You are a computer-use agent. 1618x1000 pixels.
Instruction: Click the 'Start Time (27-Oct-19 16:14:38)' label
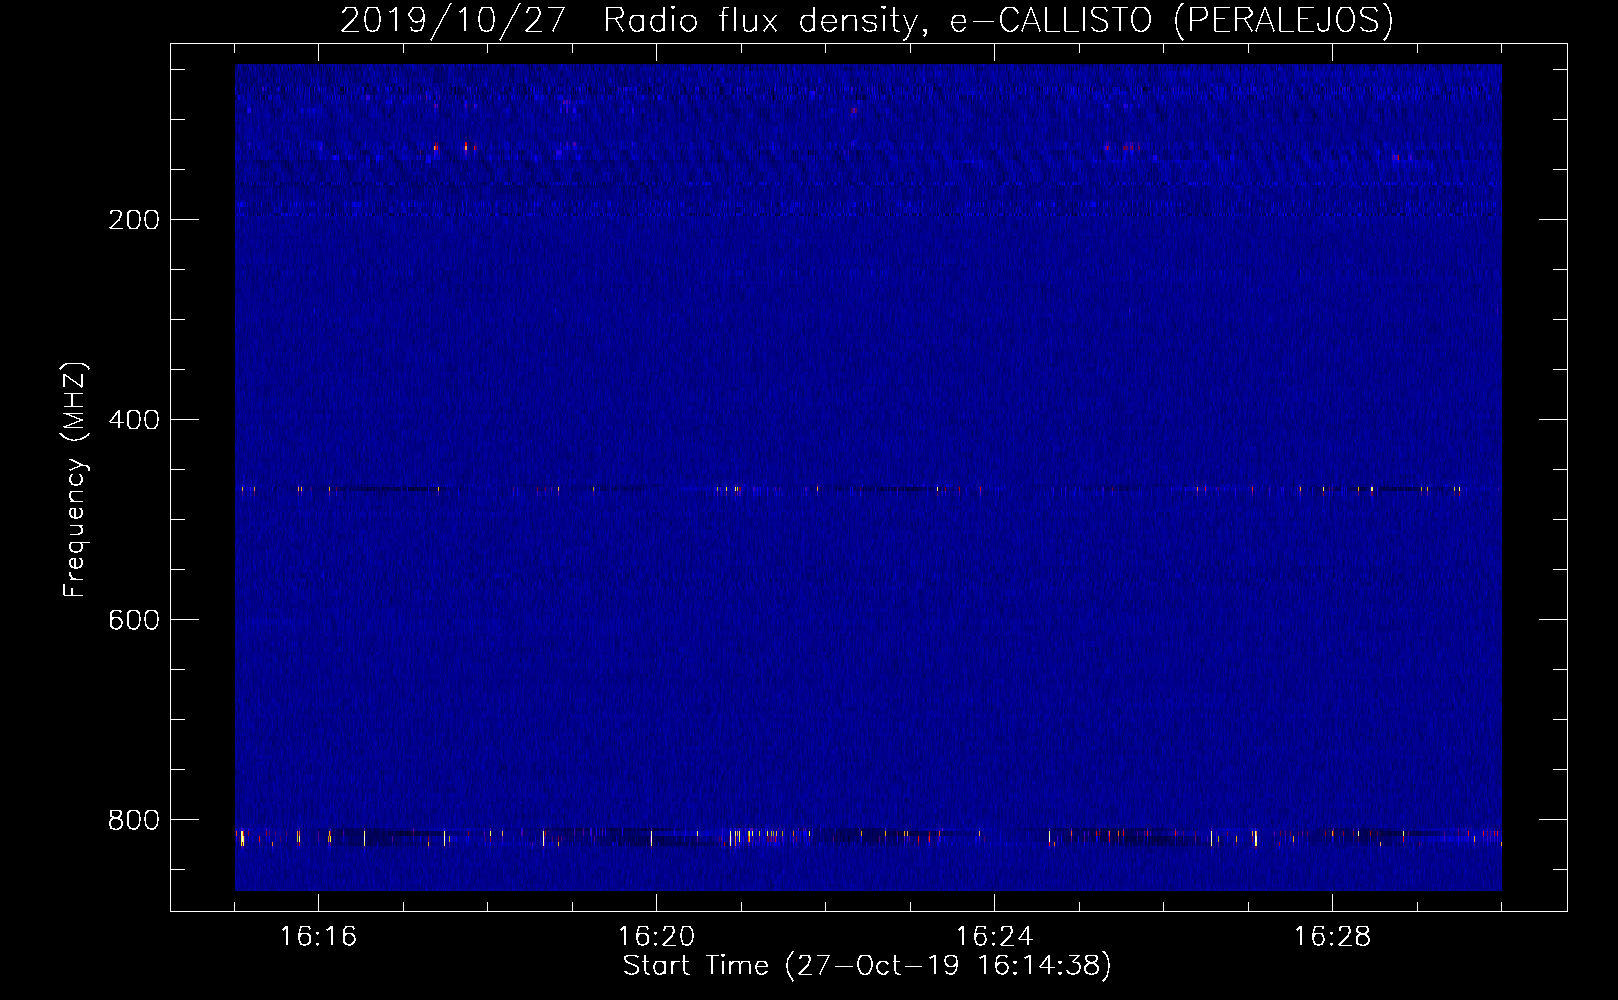pyautogui.click(x=867, y=966)
